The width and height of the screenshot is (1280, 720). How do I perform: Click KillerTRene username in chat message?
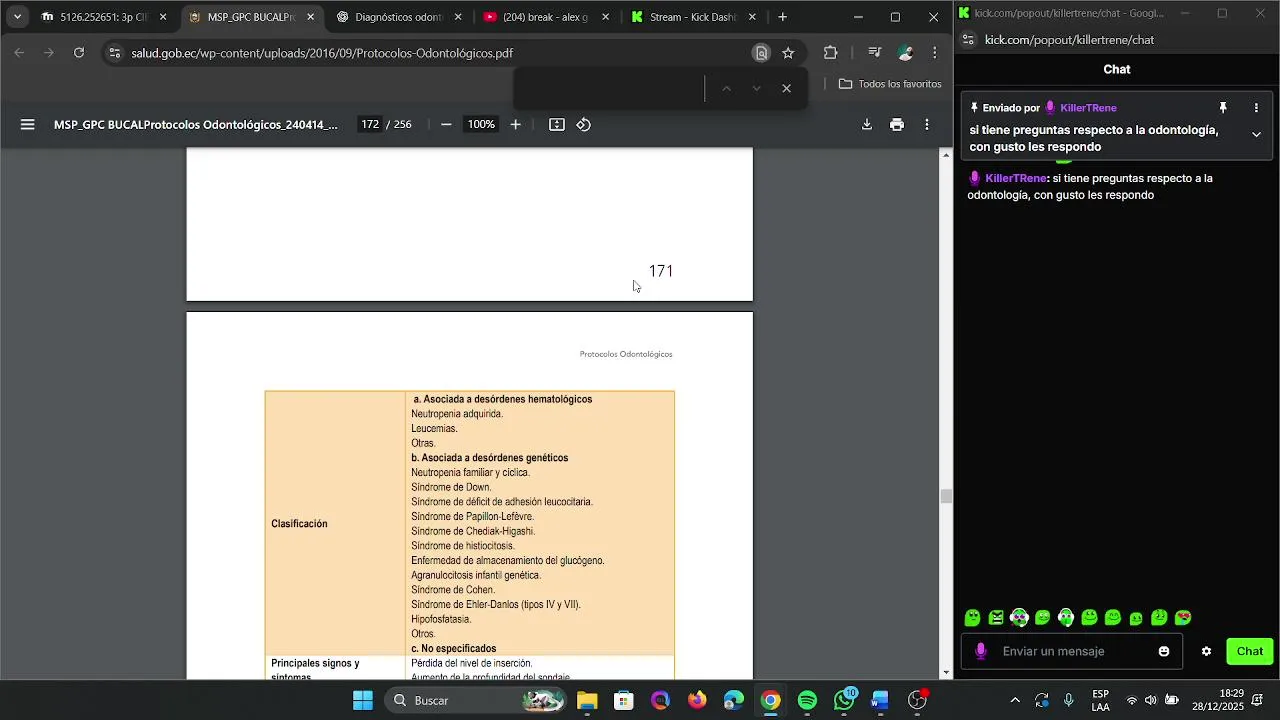(x=1016, y=178)
